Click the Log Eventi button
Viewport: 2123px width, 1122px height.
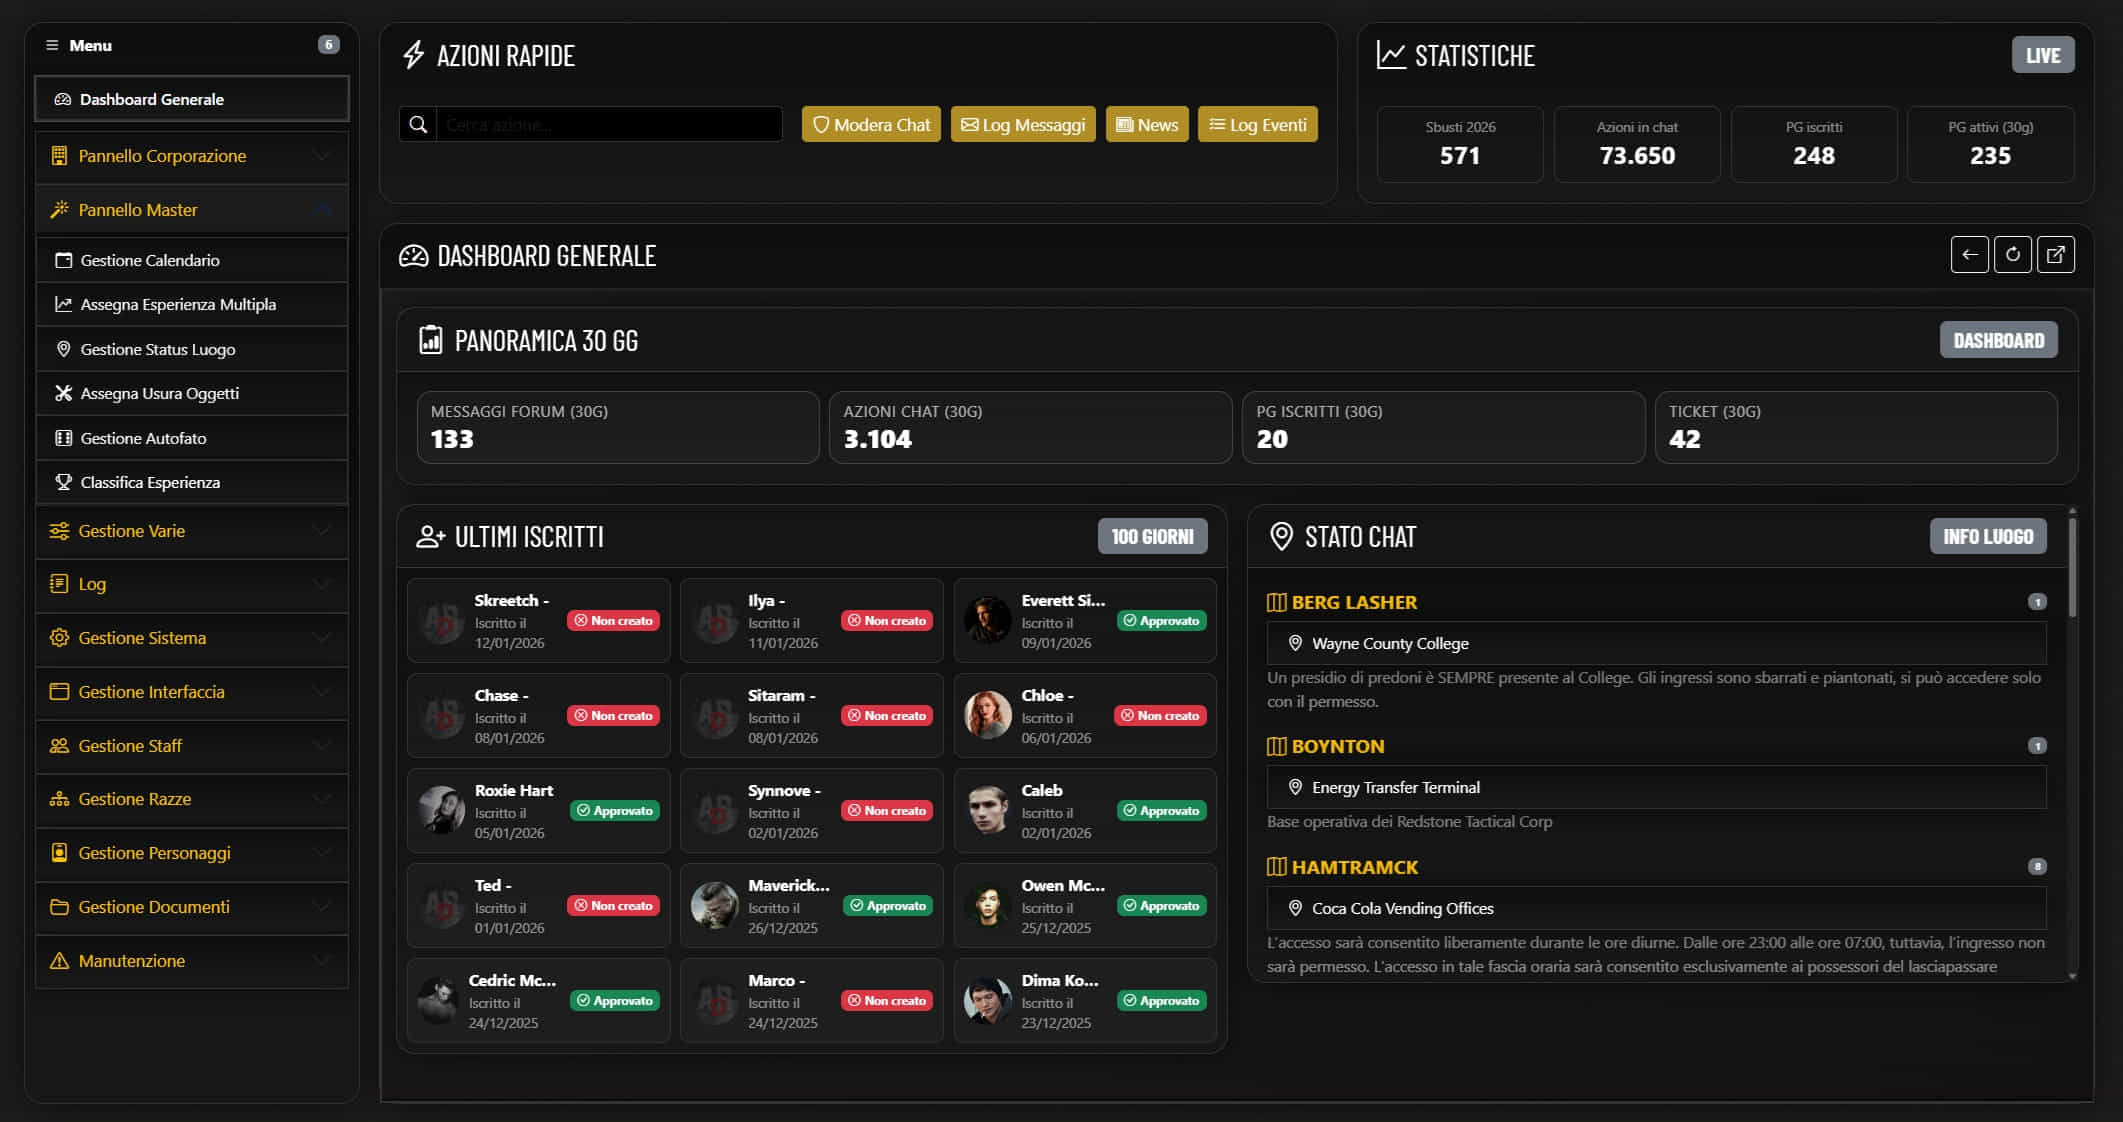(1258, 125)
